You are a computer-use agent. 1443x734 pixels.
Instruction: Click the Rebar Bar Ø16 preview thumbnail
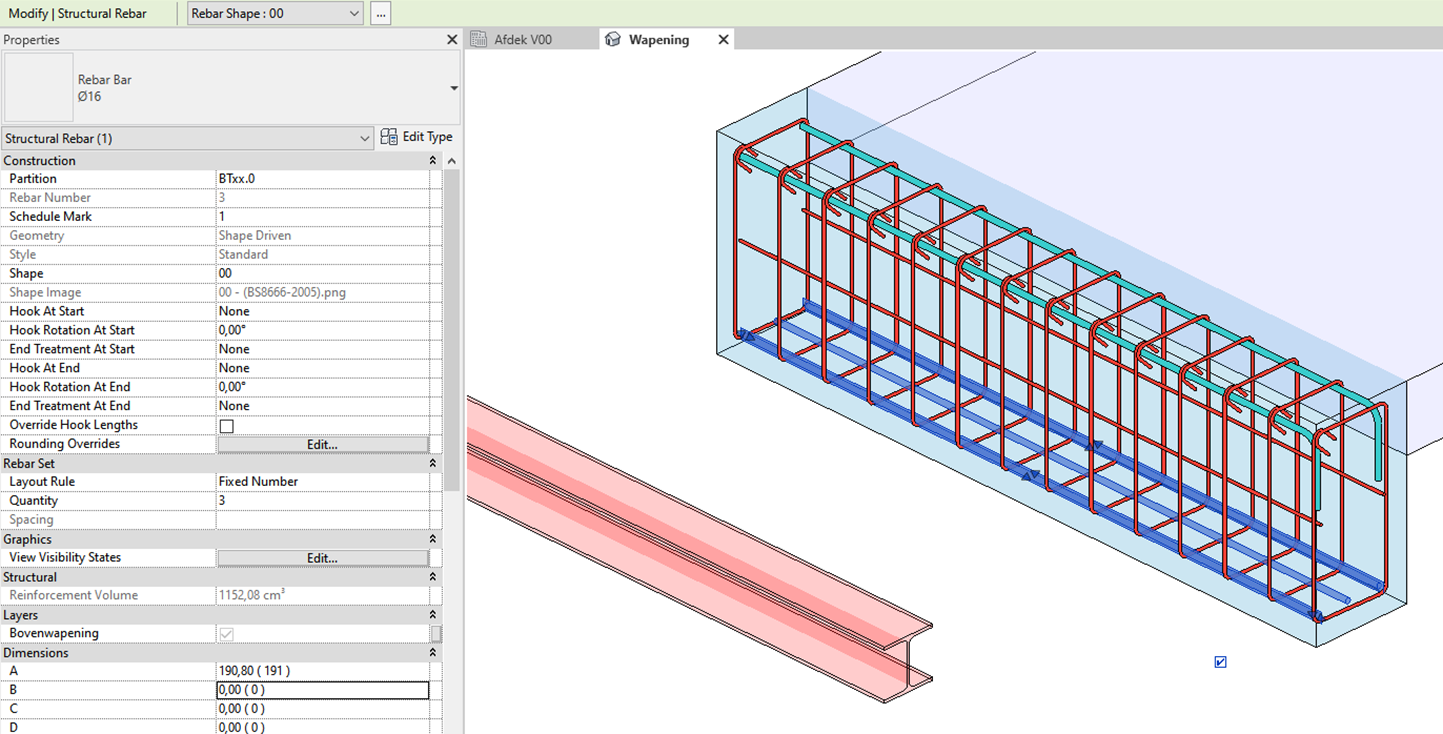point(38,88)
